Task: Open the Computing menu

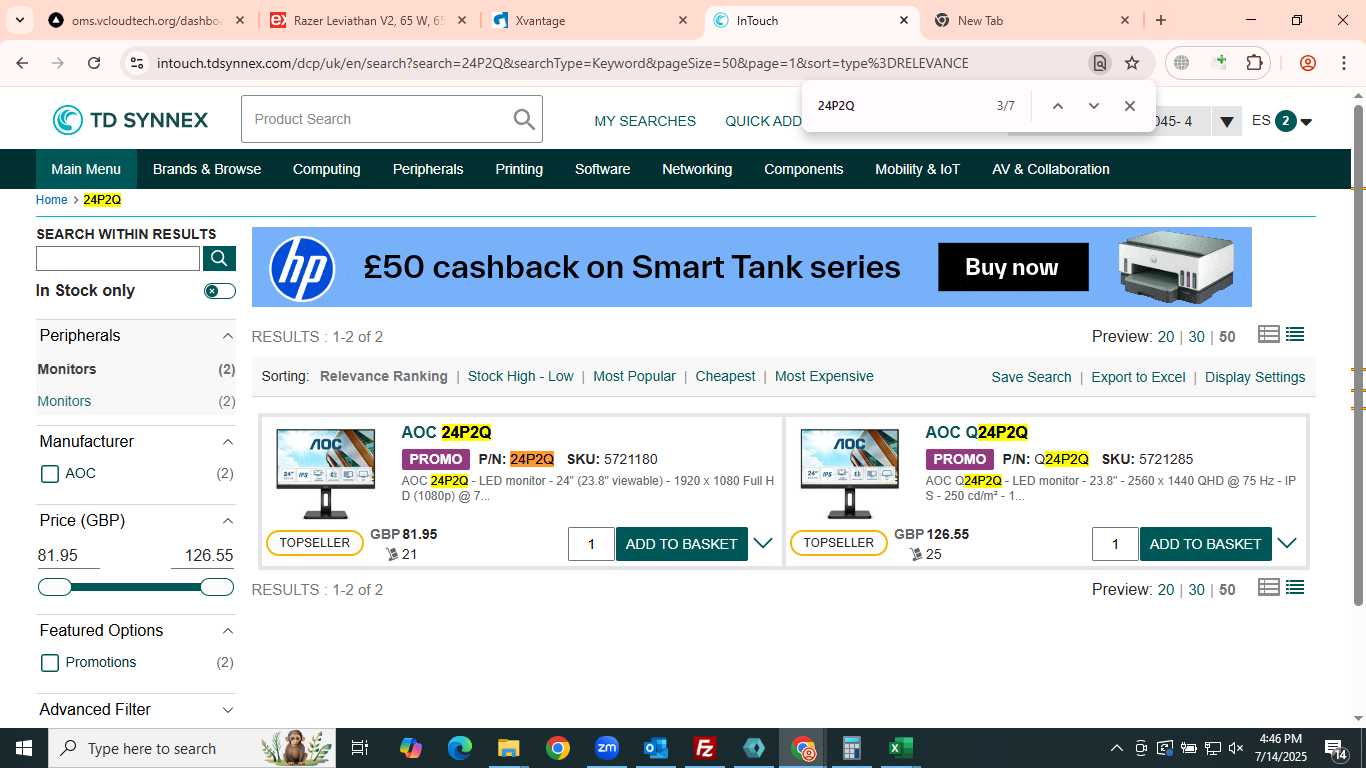Action: [x=326, y=169]
